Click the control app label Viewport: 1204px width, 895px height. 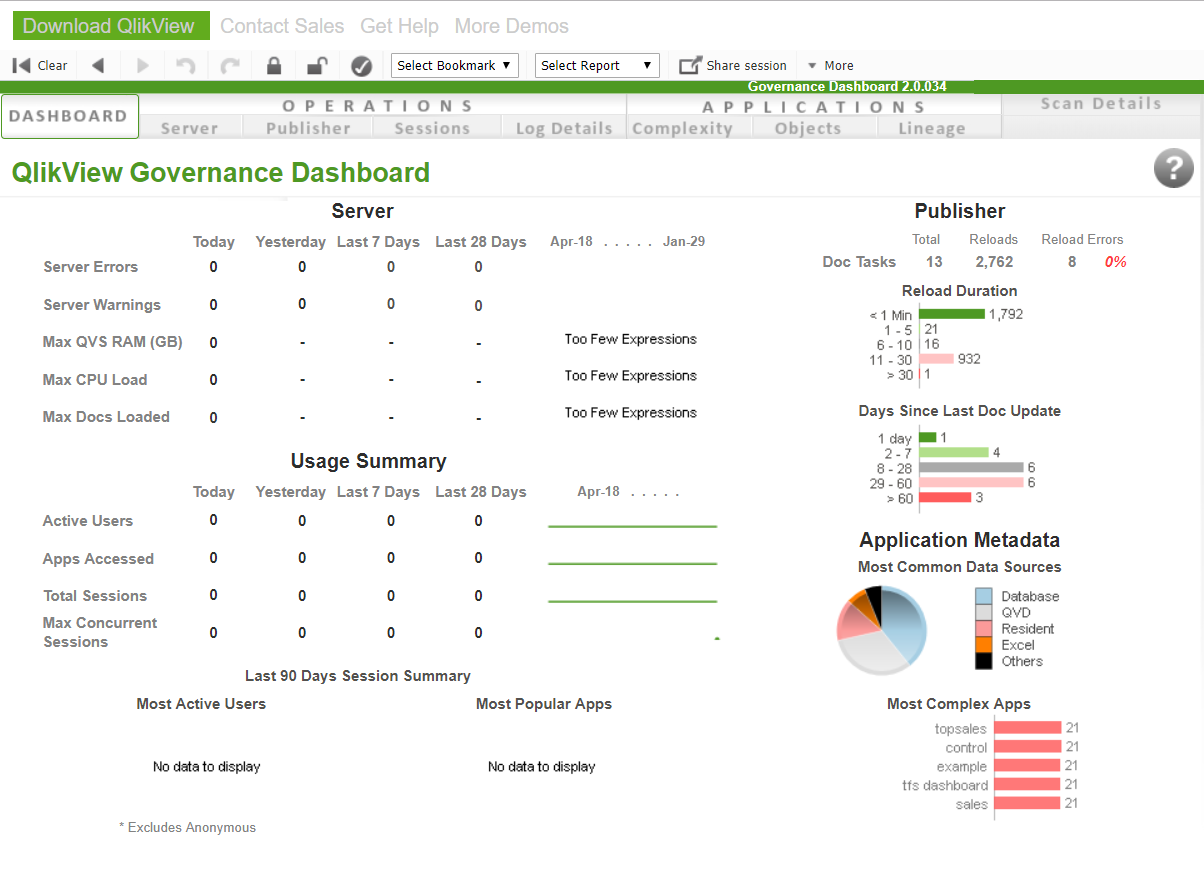click(966, 748)
